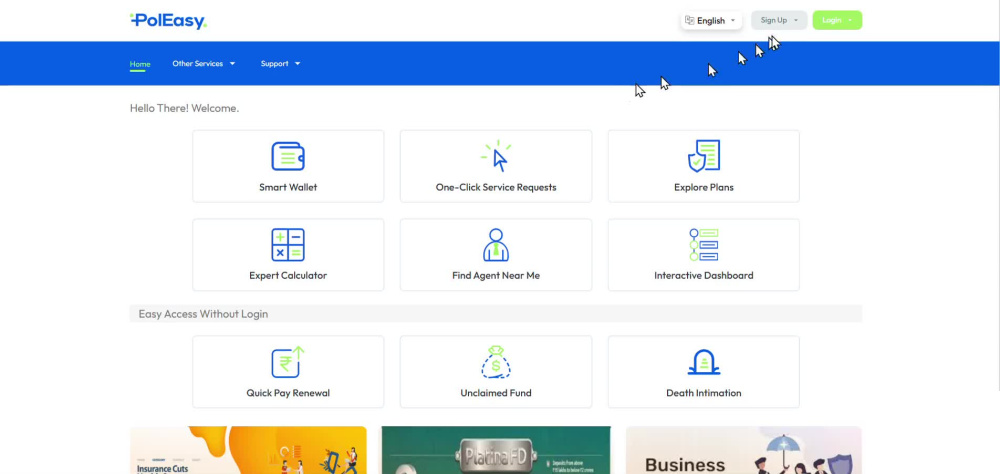Click the Quick Pay Renewal rupee icon

(x=288, y=362)
